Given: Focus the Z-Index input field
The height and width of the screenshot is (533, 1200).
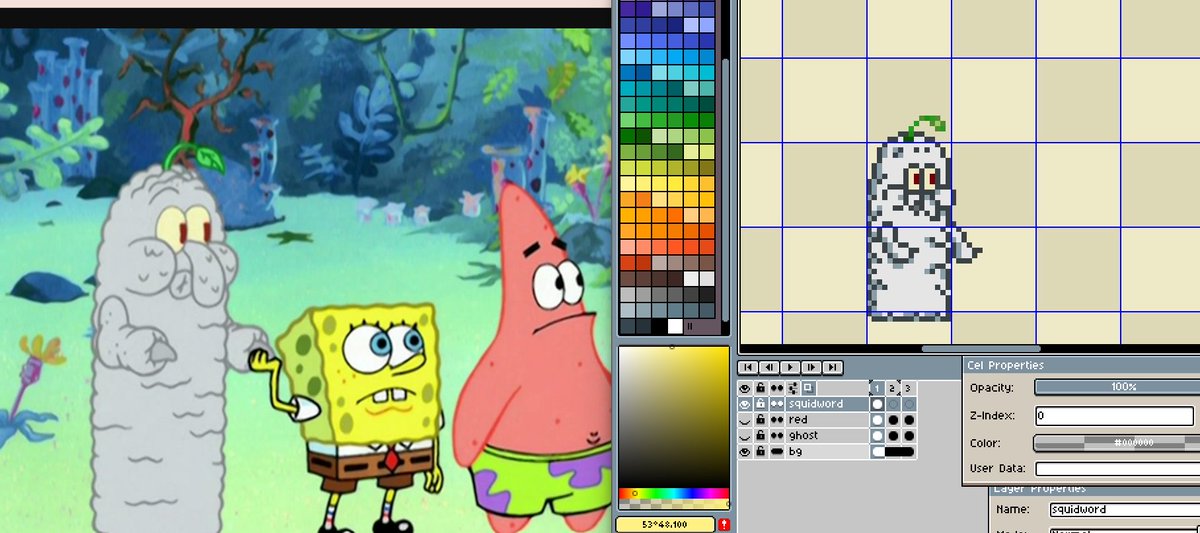Looking at the screenshot, I should pyautogui.click(x=1116, y=415).
